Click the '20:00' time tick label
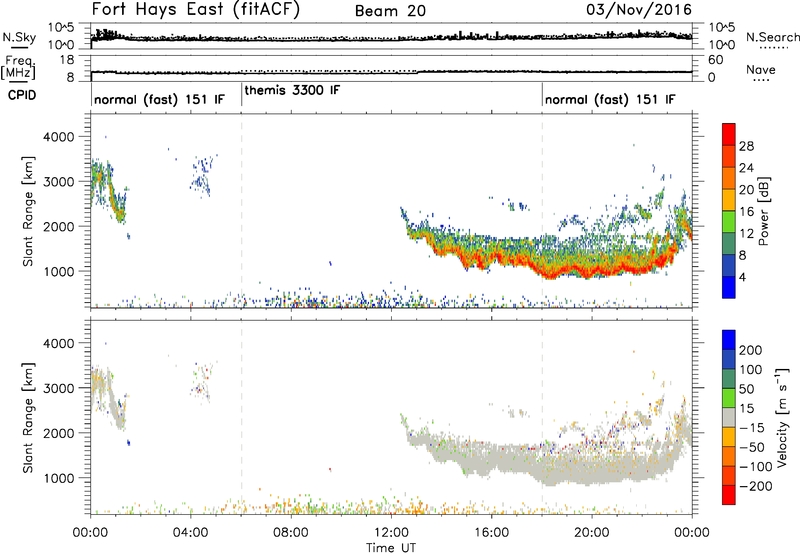800x554 pixels. tap(592, 533)
